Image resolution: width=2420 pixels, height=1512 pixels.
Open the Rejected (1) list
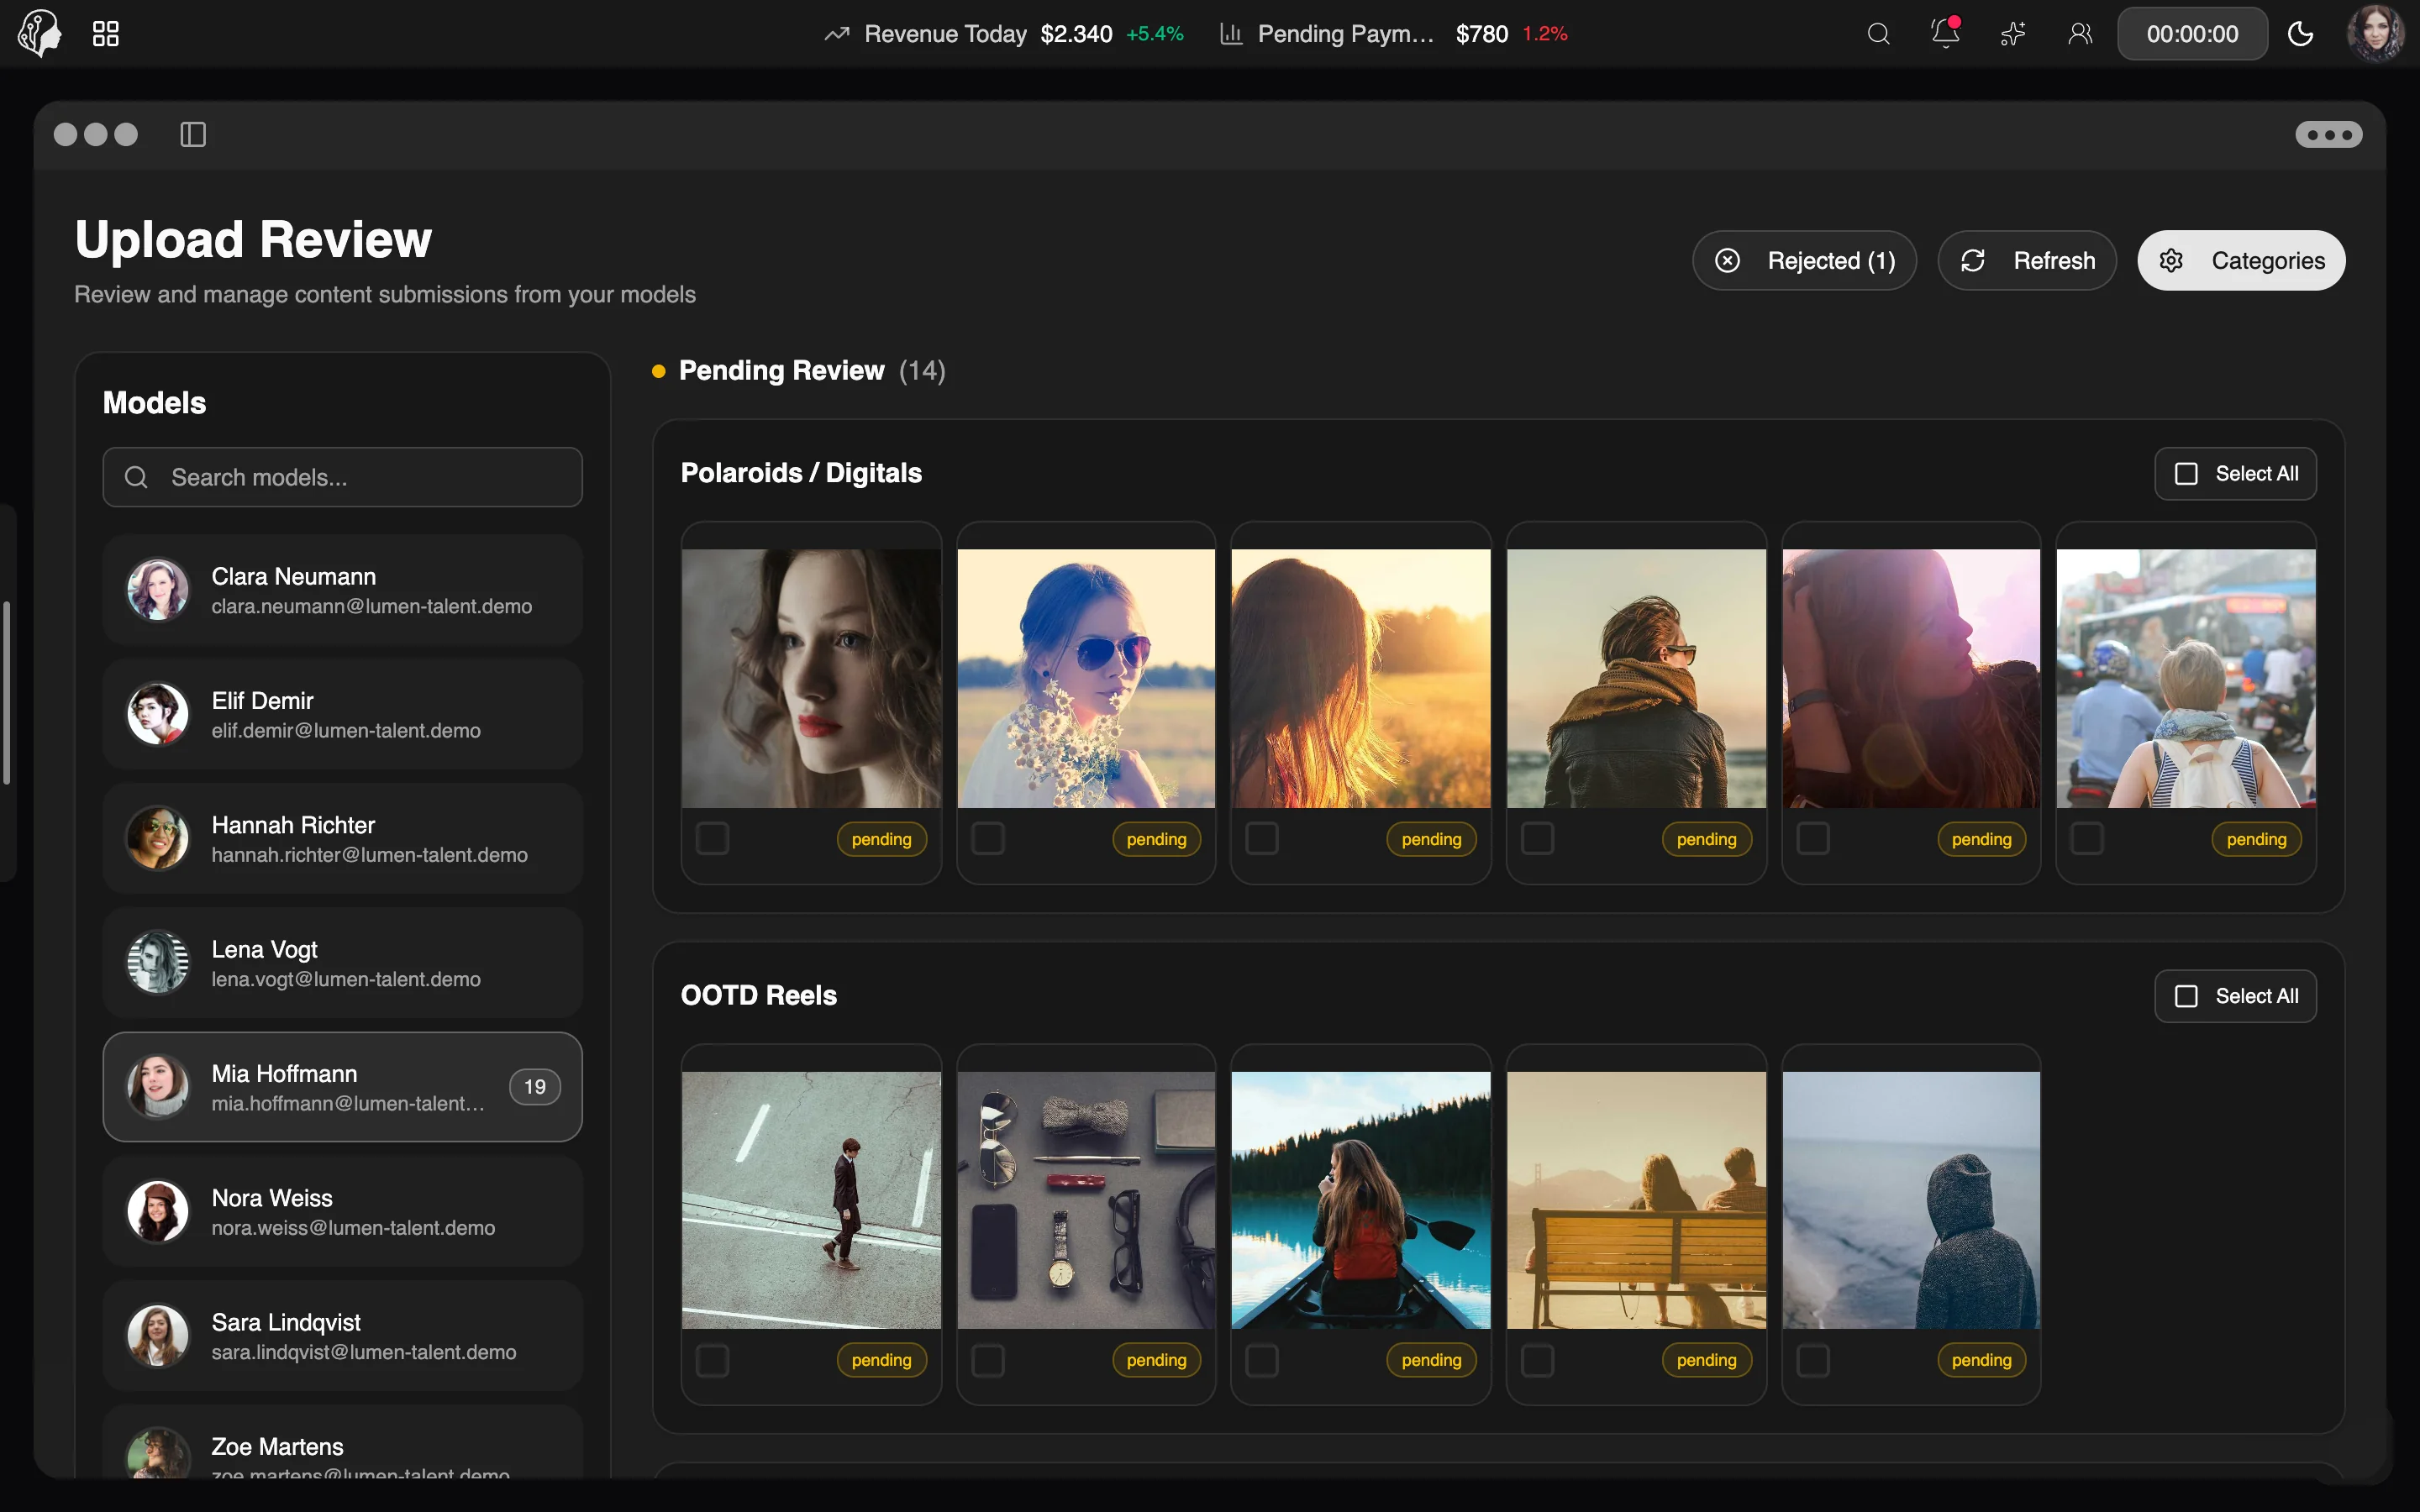coord(1804,261)
